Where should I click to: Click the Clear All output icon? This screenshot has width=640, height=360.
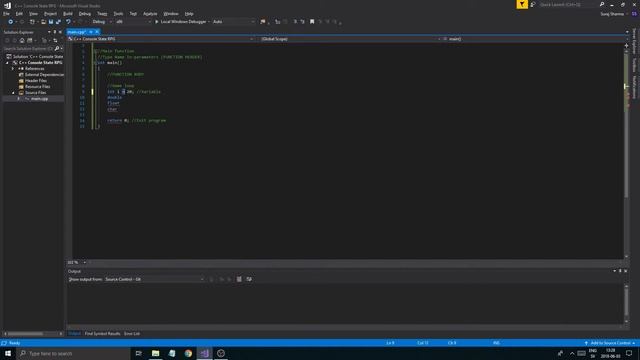(239, 279)
